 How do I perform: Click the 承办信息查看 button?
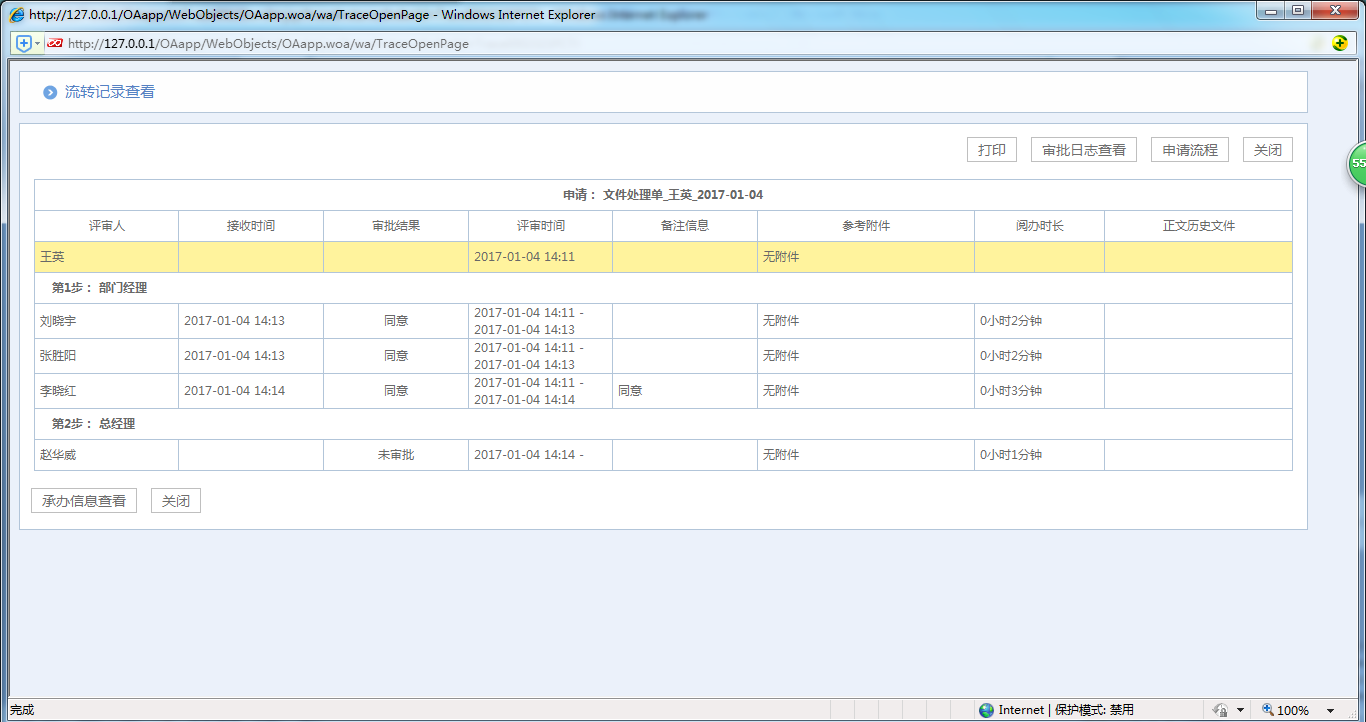coord(84,501)
